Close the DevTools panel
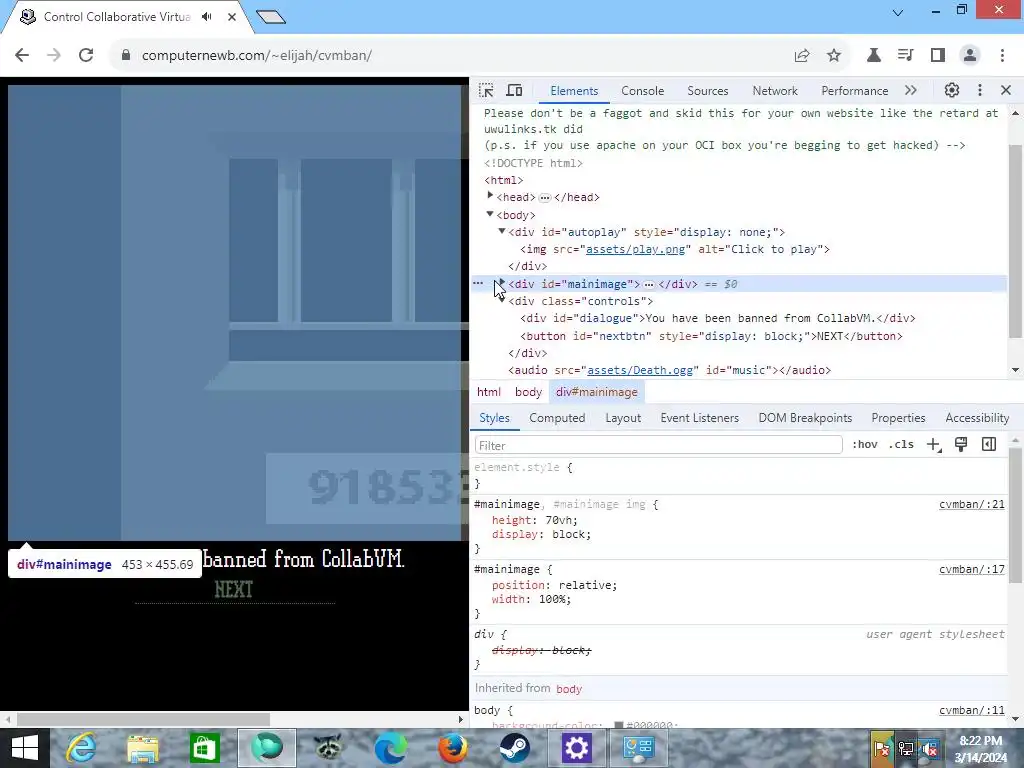The height and width of the screenshot is (768, 1024). point(1006,90)
